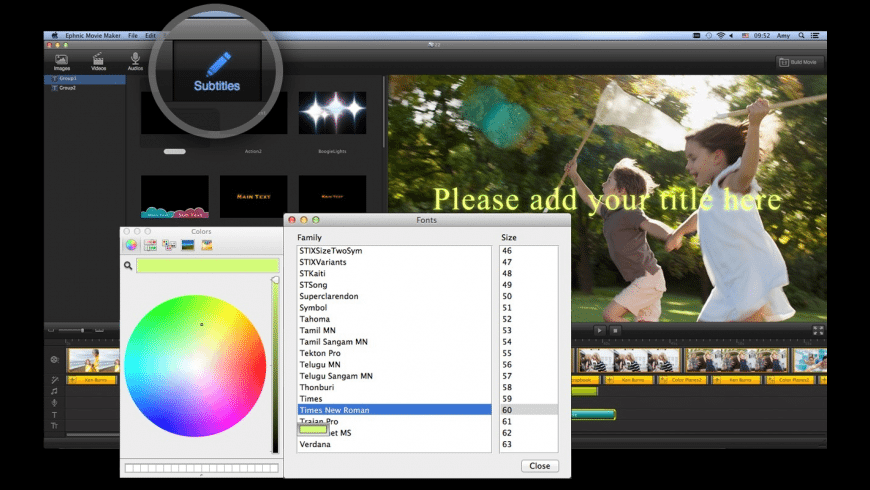
Task: Select Group2 in the sidebar list
Action: coord(85,88)
